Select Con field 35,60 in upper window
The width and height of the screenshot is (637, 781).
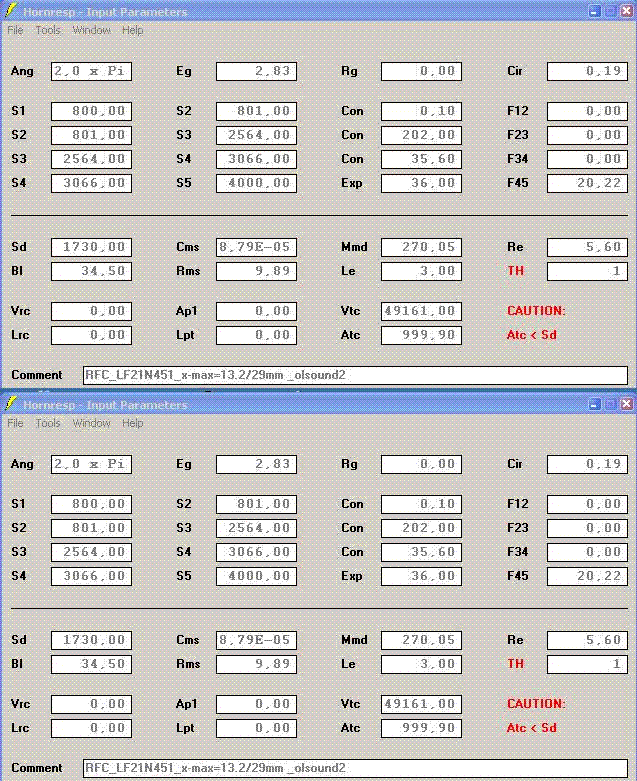coord(421,159)
